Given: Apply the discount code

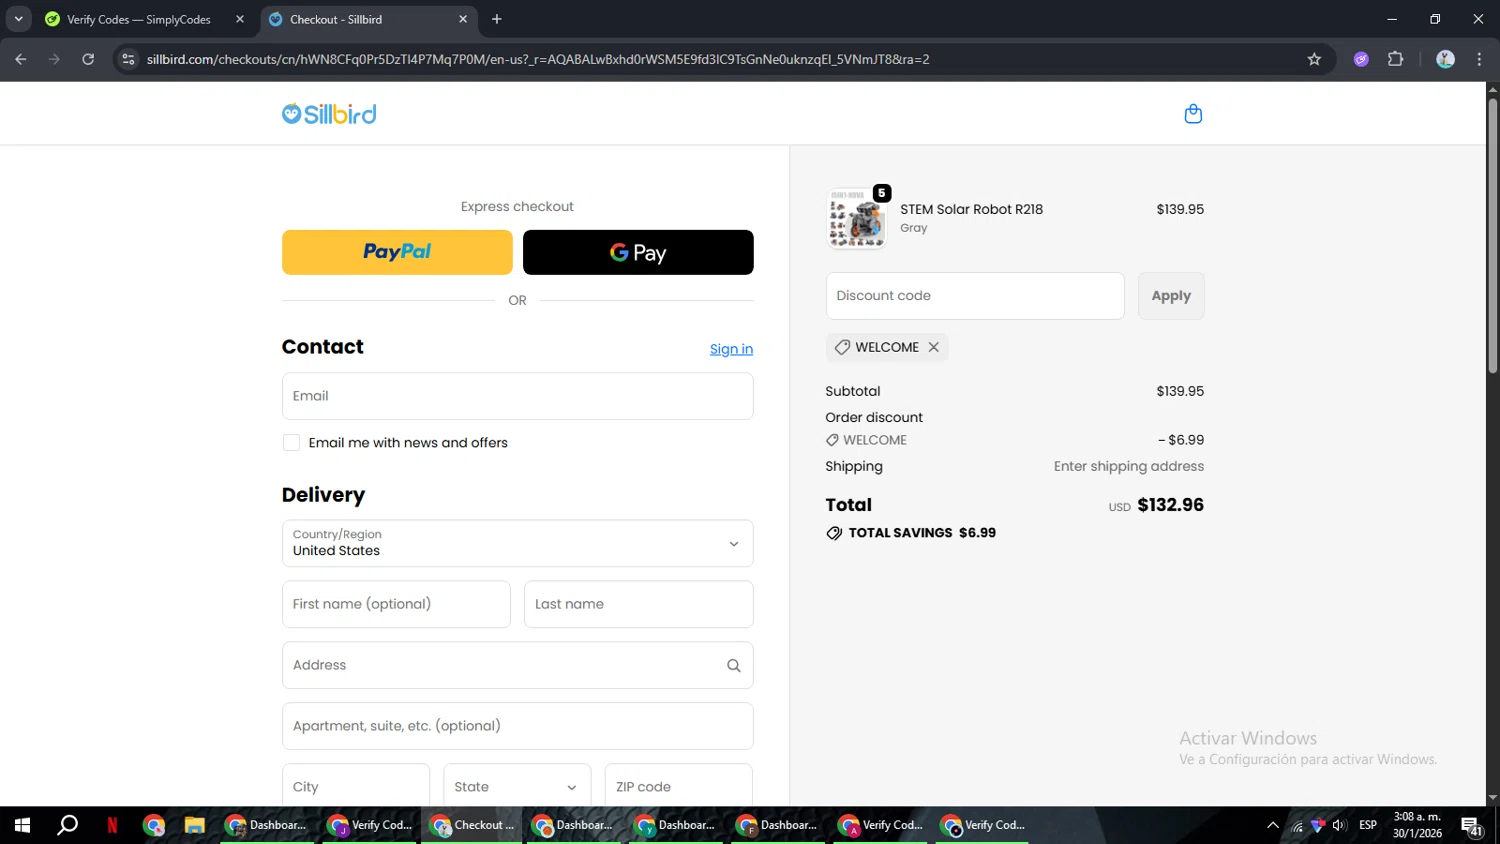Looking at the screenshot, I should [1171, 296].
